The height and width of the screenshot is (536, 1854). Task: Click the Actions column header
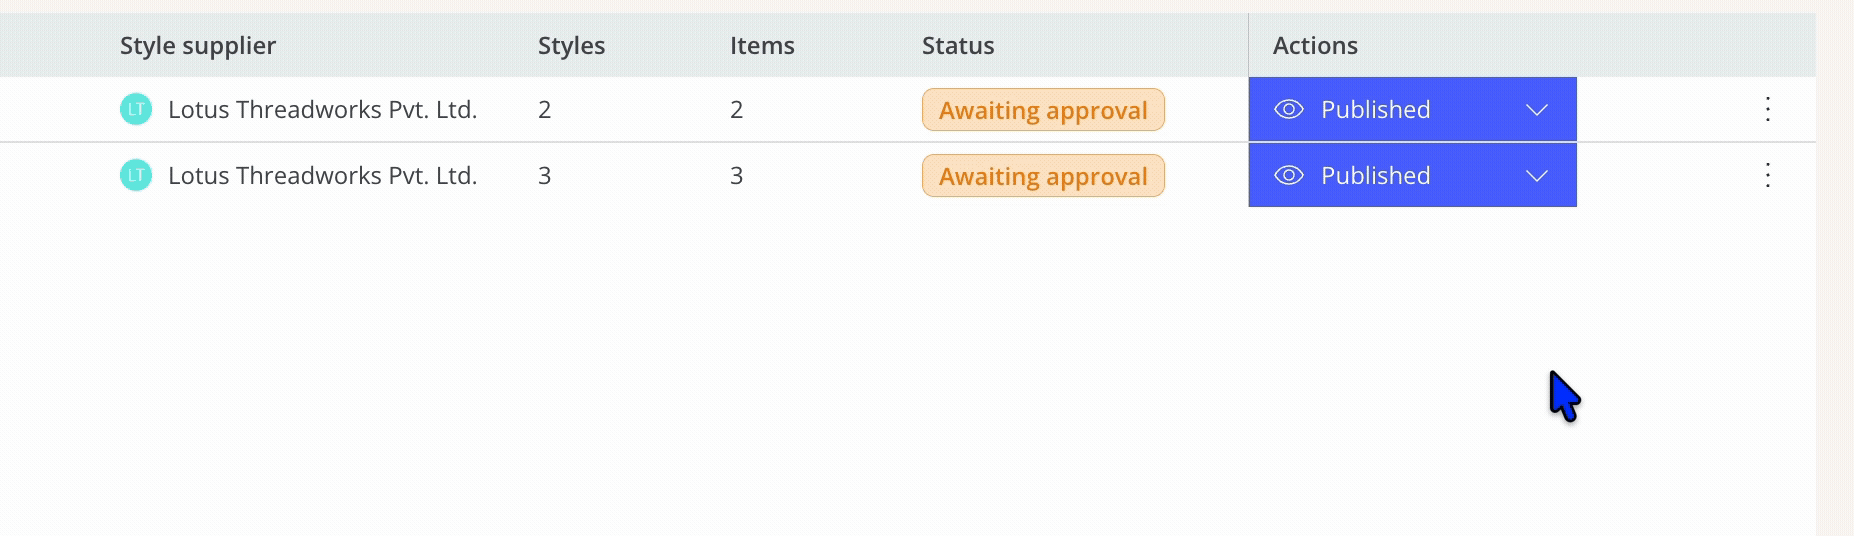tap(1315, 45)
